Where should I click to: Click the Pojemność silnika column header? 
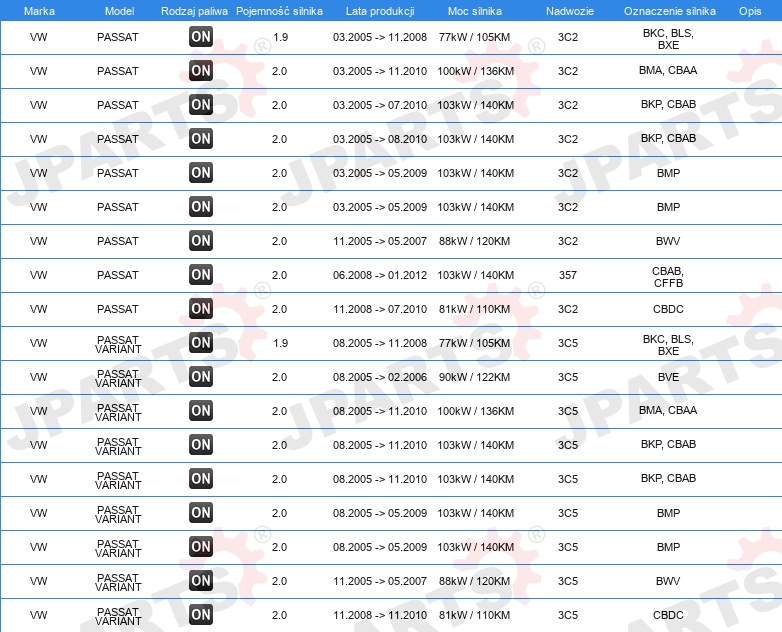[x=279, y=11]
